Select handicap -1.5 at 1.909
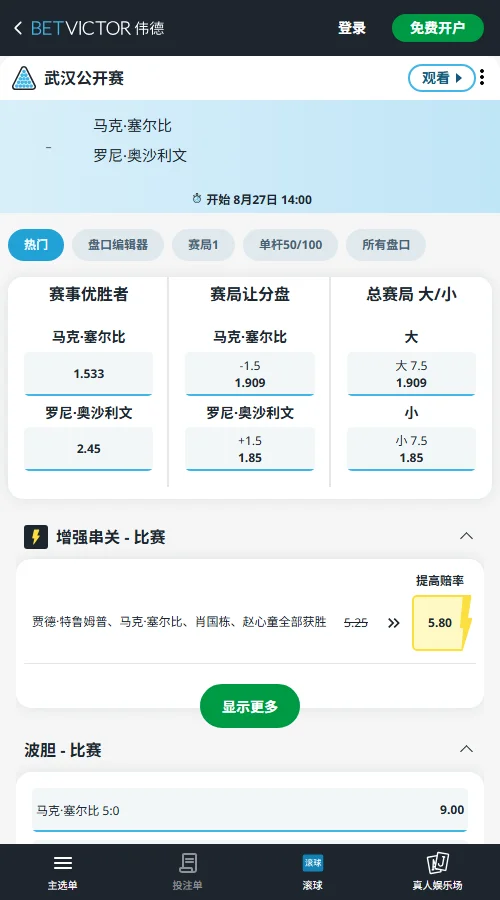The width and height of the screenshot is (500, 900). [x=250, y=374]
